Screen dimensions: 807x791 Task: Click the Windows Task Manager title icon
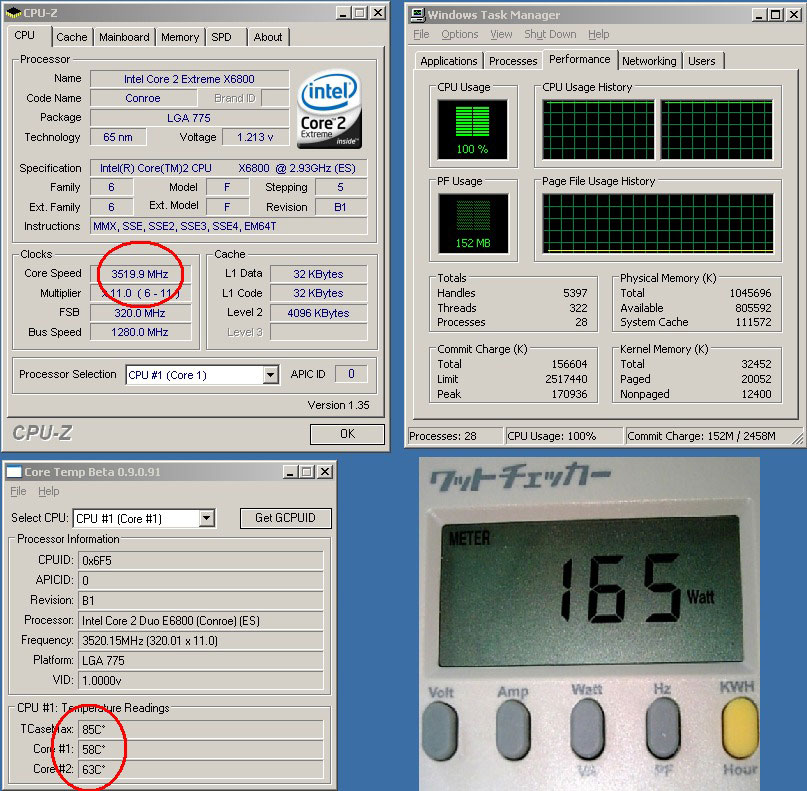tap(417, 15)
